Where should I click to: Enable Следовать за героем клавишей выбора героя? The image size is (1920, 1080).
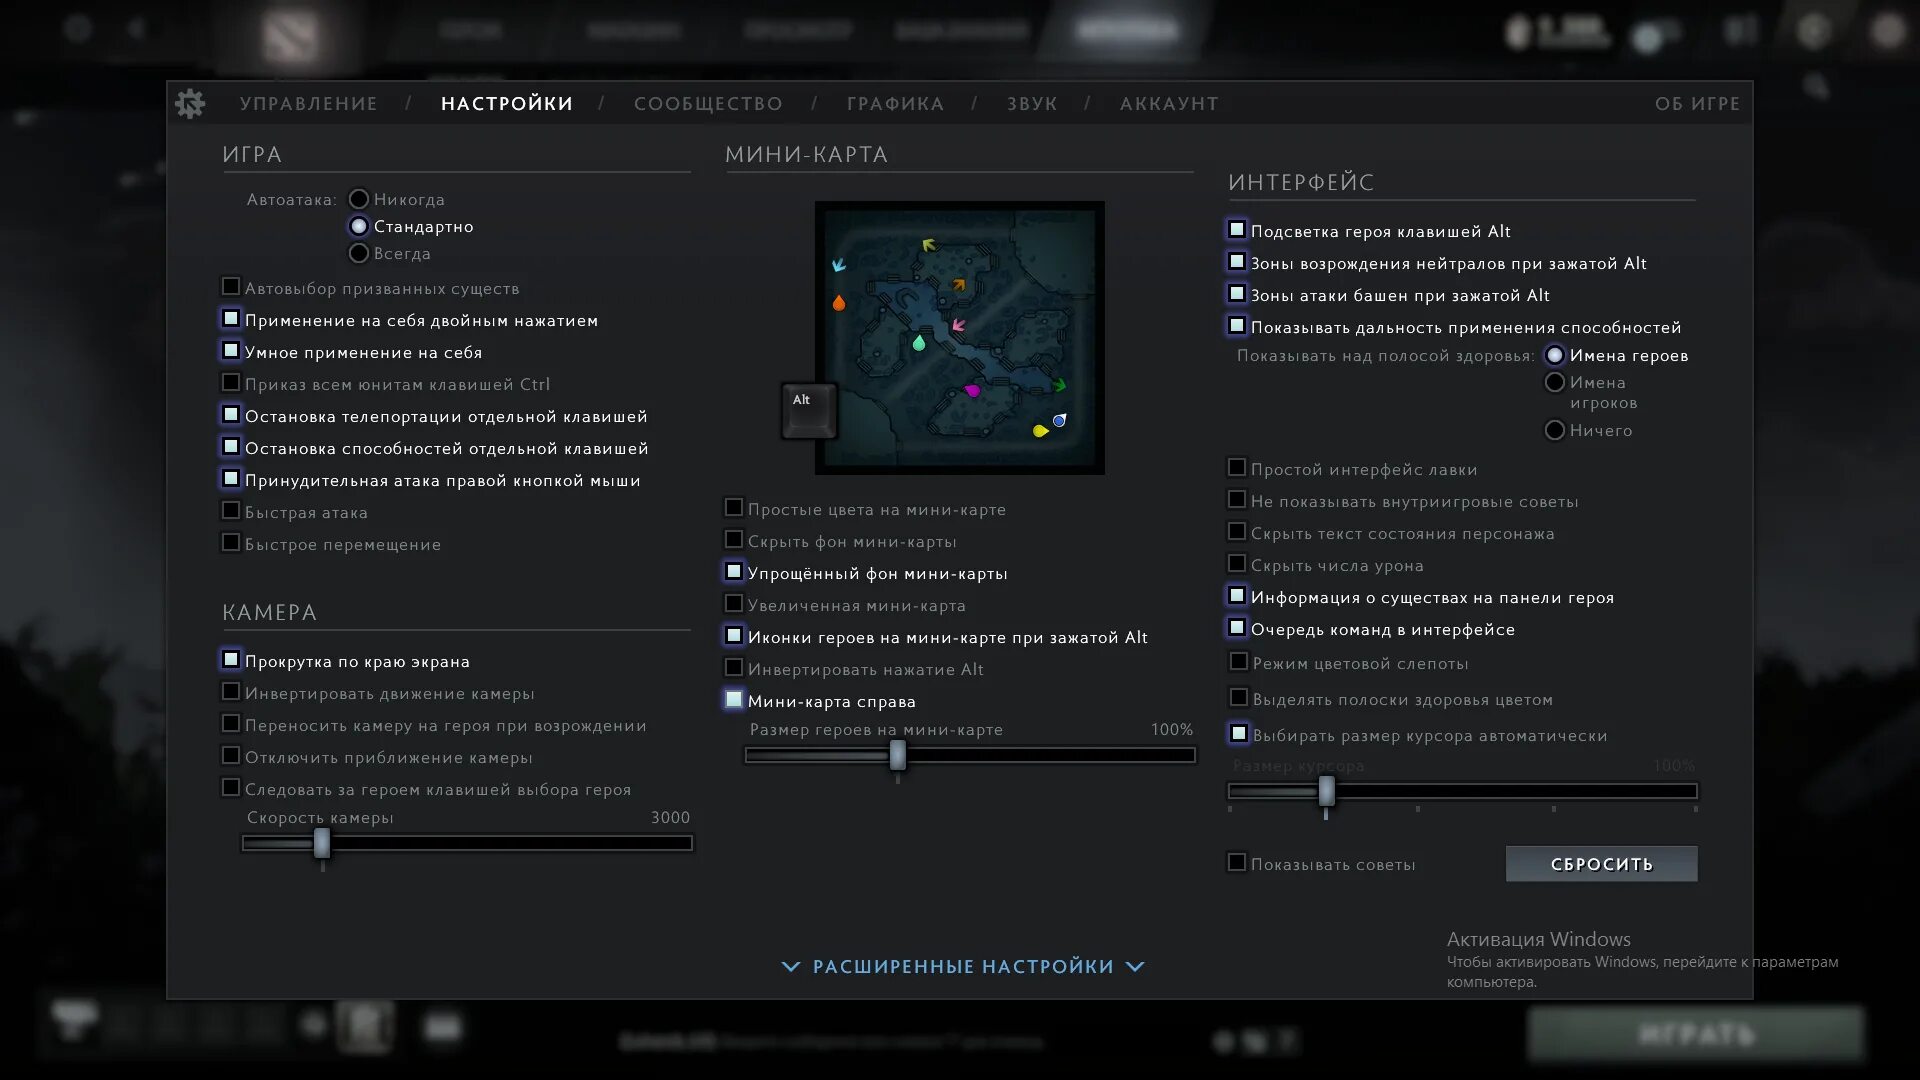231,788
